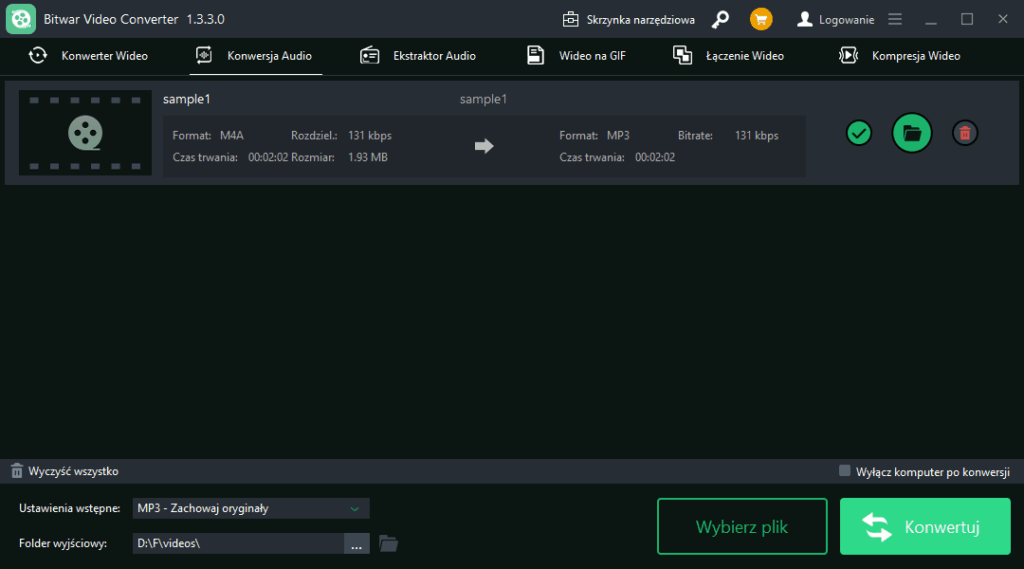
Task: Click the output file name sample1
Action: [483, 99]
